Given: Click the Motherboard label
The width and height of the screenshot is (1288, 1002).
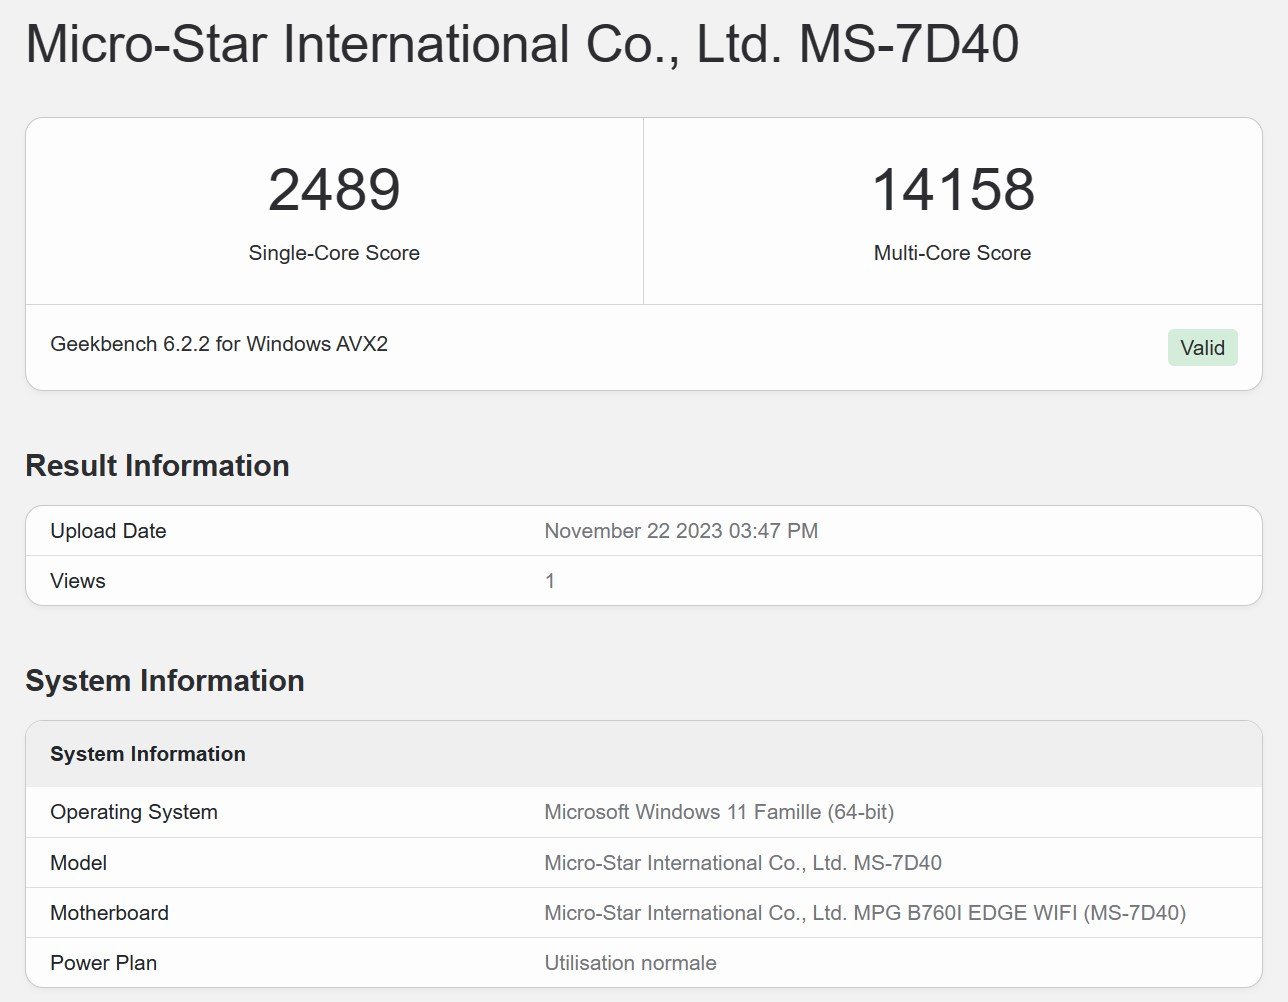Looking at the screenshot, I should click(x=109, y=913).
